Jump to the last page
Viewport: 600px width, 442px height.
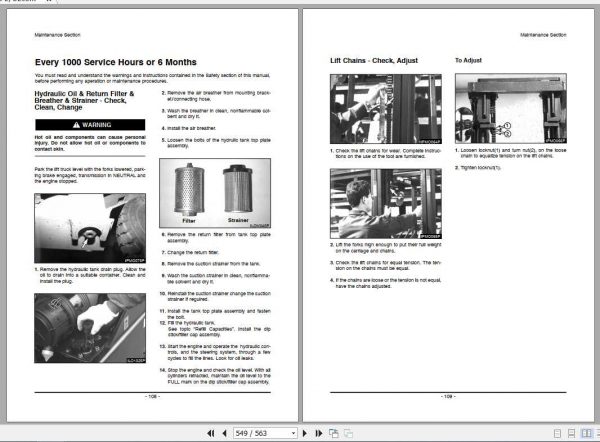tap(318, 433)
